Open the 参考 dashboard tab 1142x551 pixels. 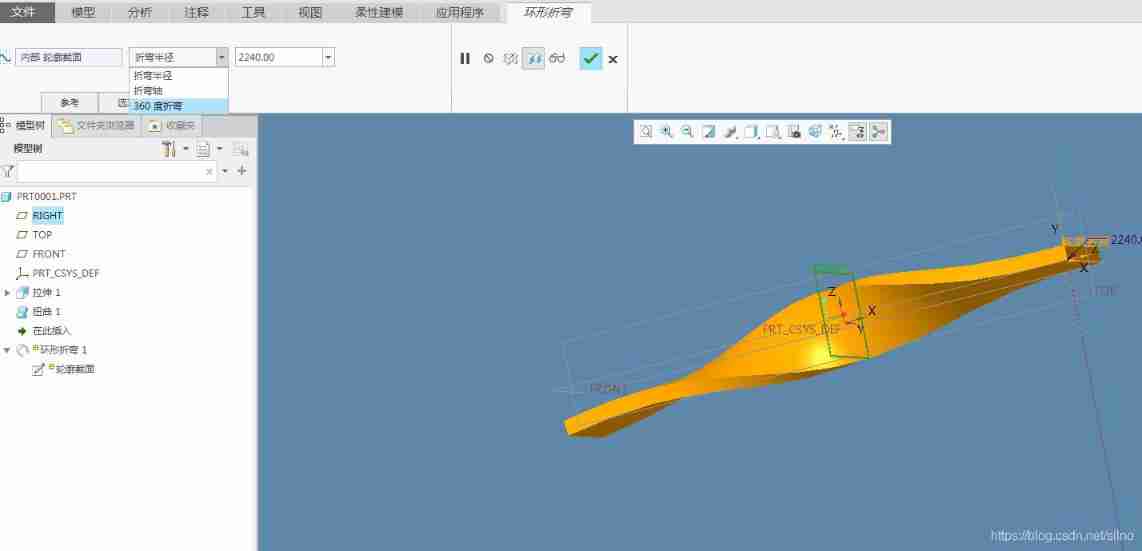pyautogui.click(x=69, y=103)
